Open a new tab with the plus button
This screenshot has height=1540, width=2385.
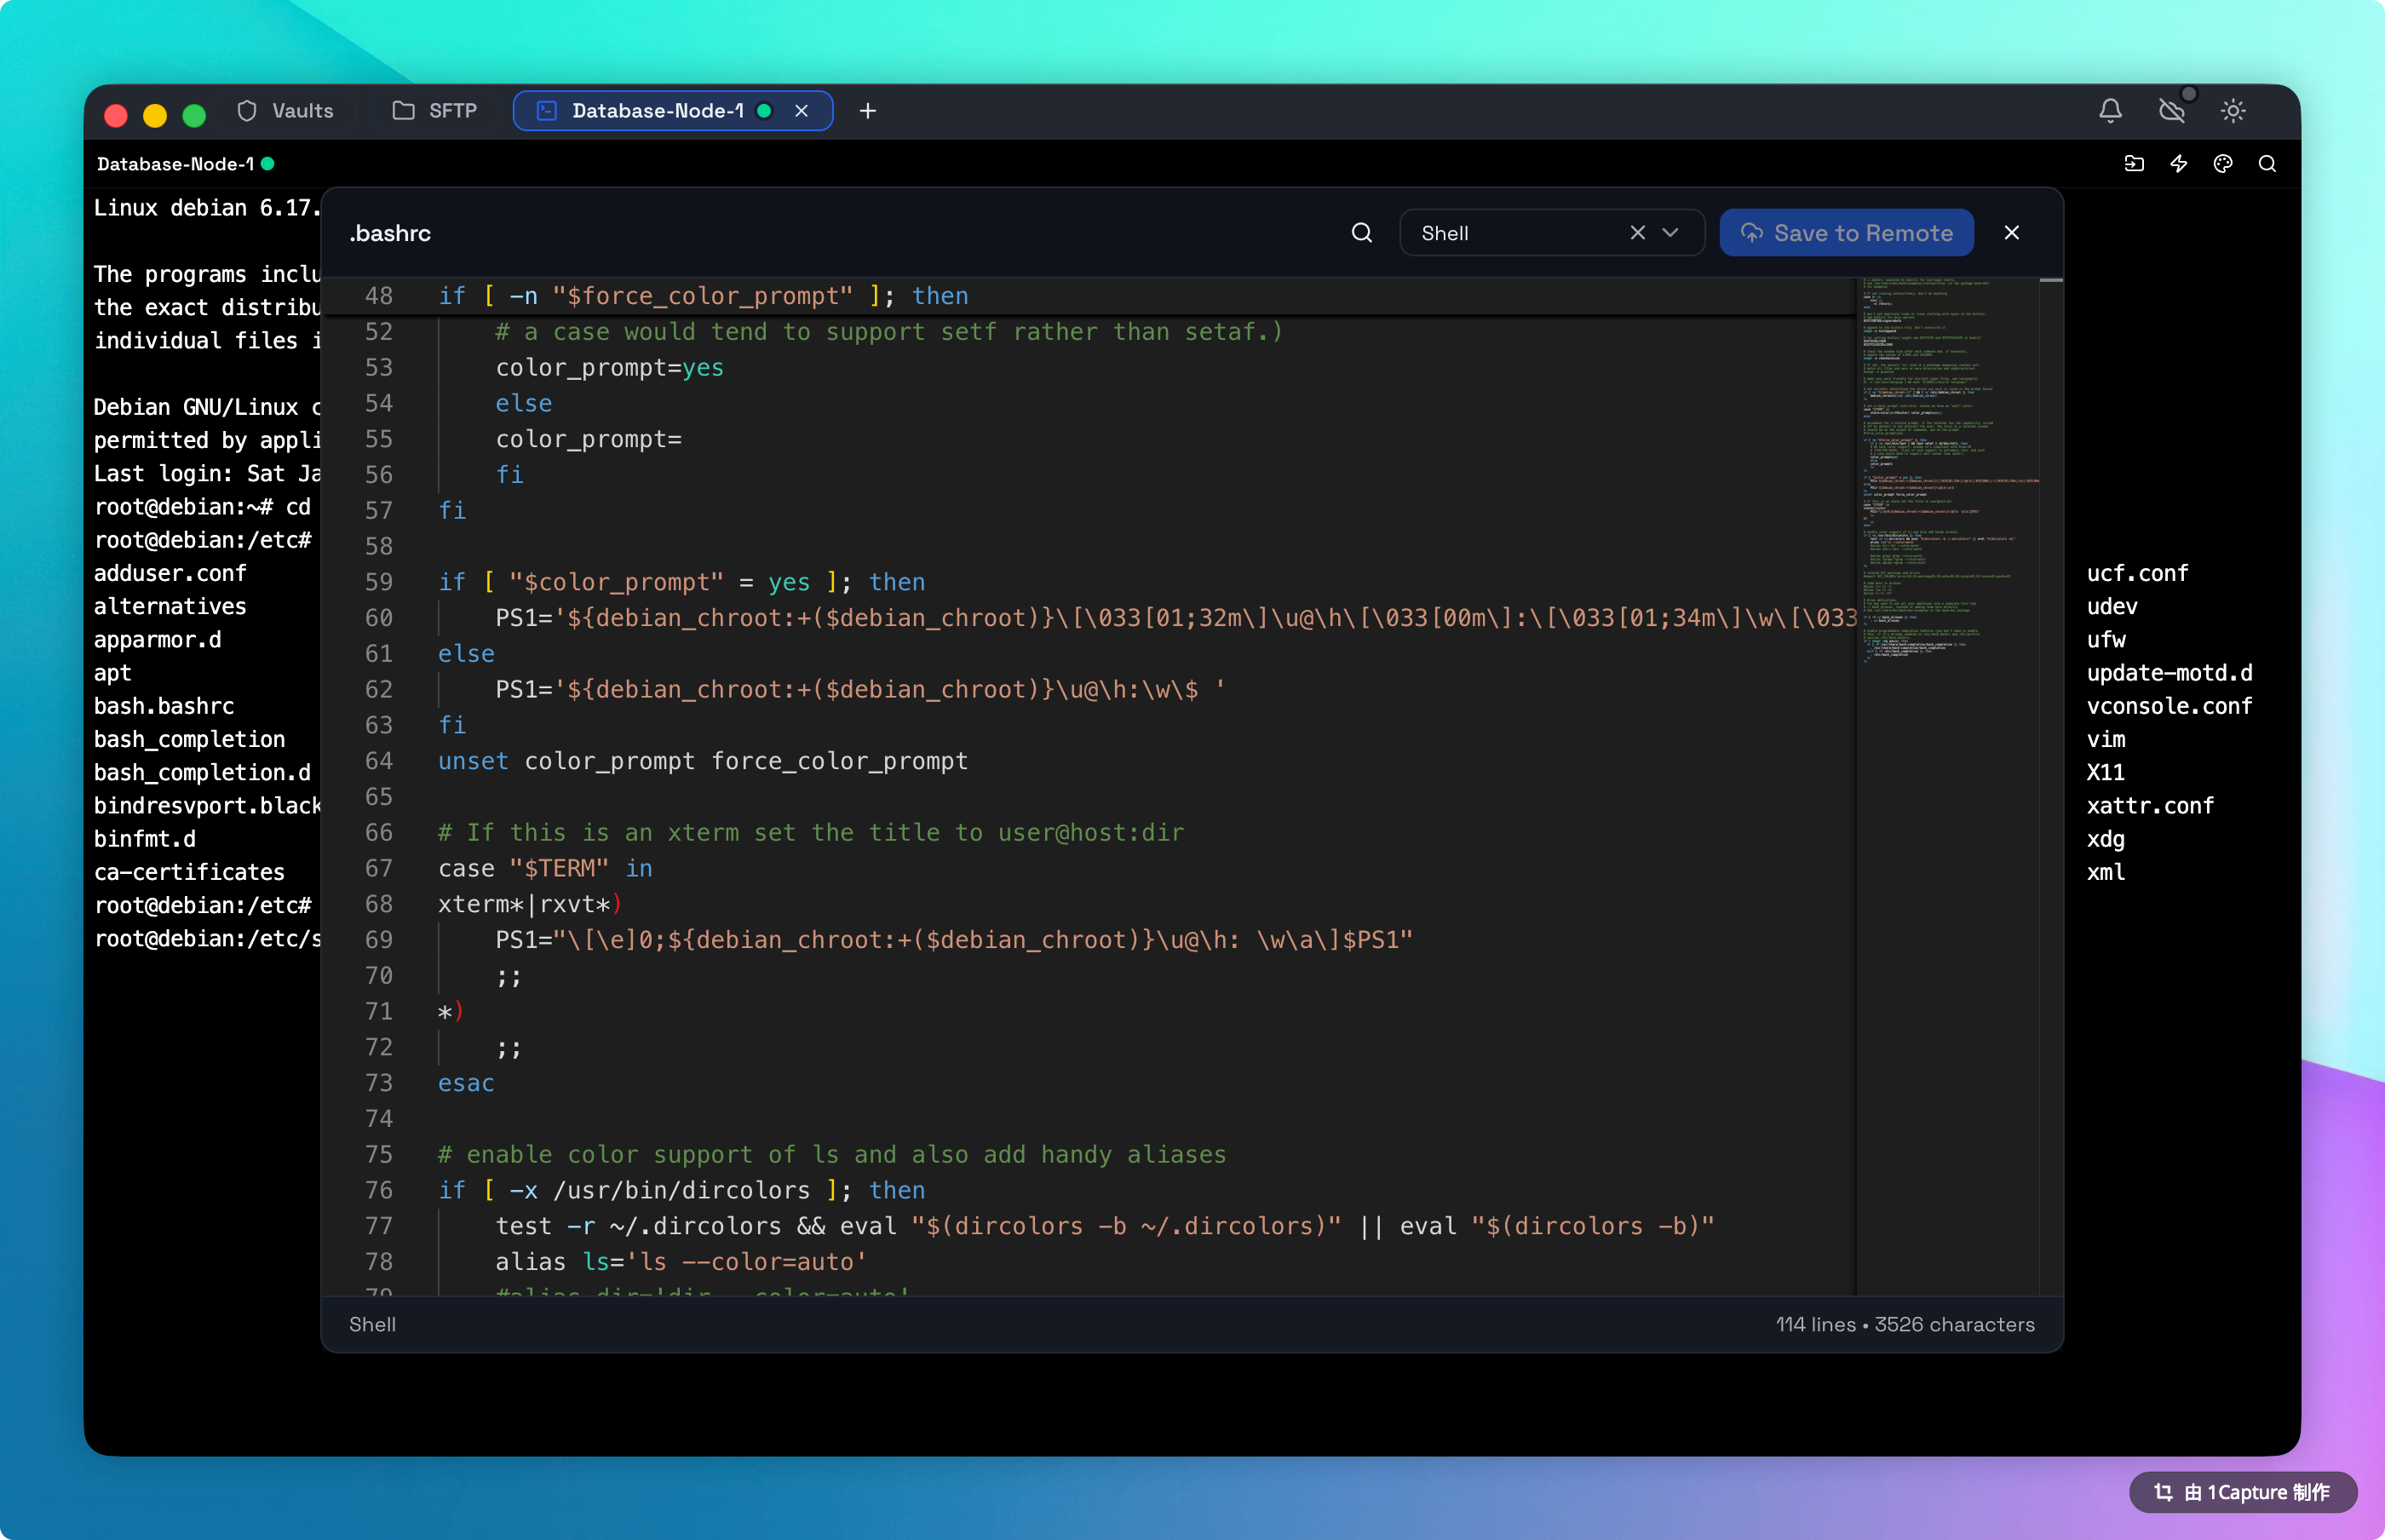tap(866, 111)
